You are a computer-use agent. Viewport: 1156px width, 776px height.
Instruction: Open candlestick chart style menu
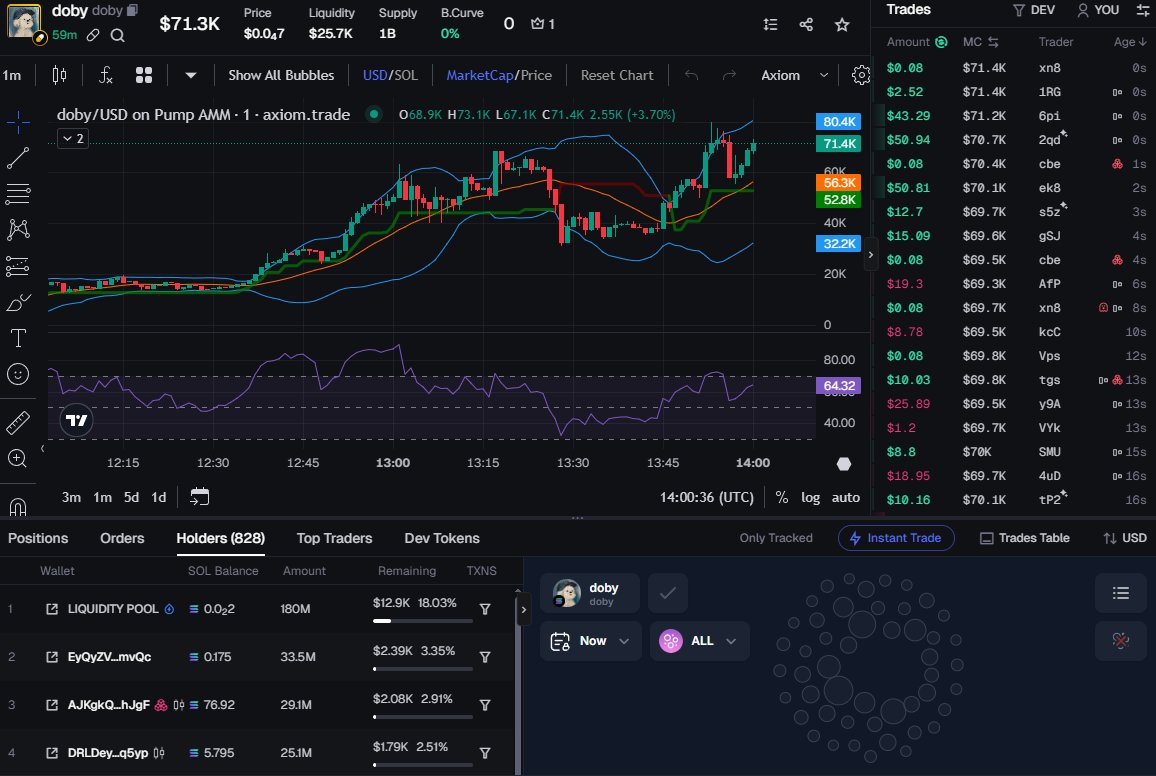click(59, 75)
